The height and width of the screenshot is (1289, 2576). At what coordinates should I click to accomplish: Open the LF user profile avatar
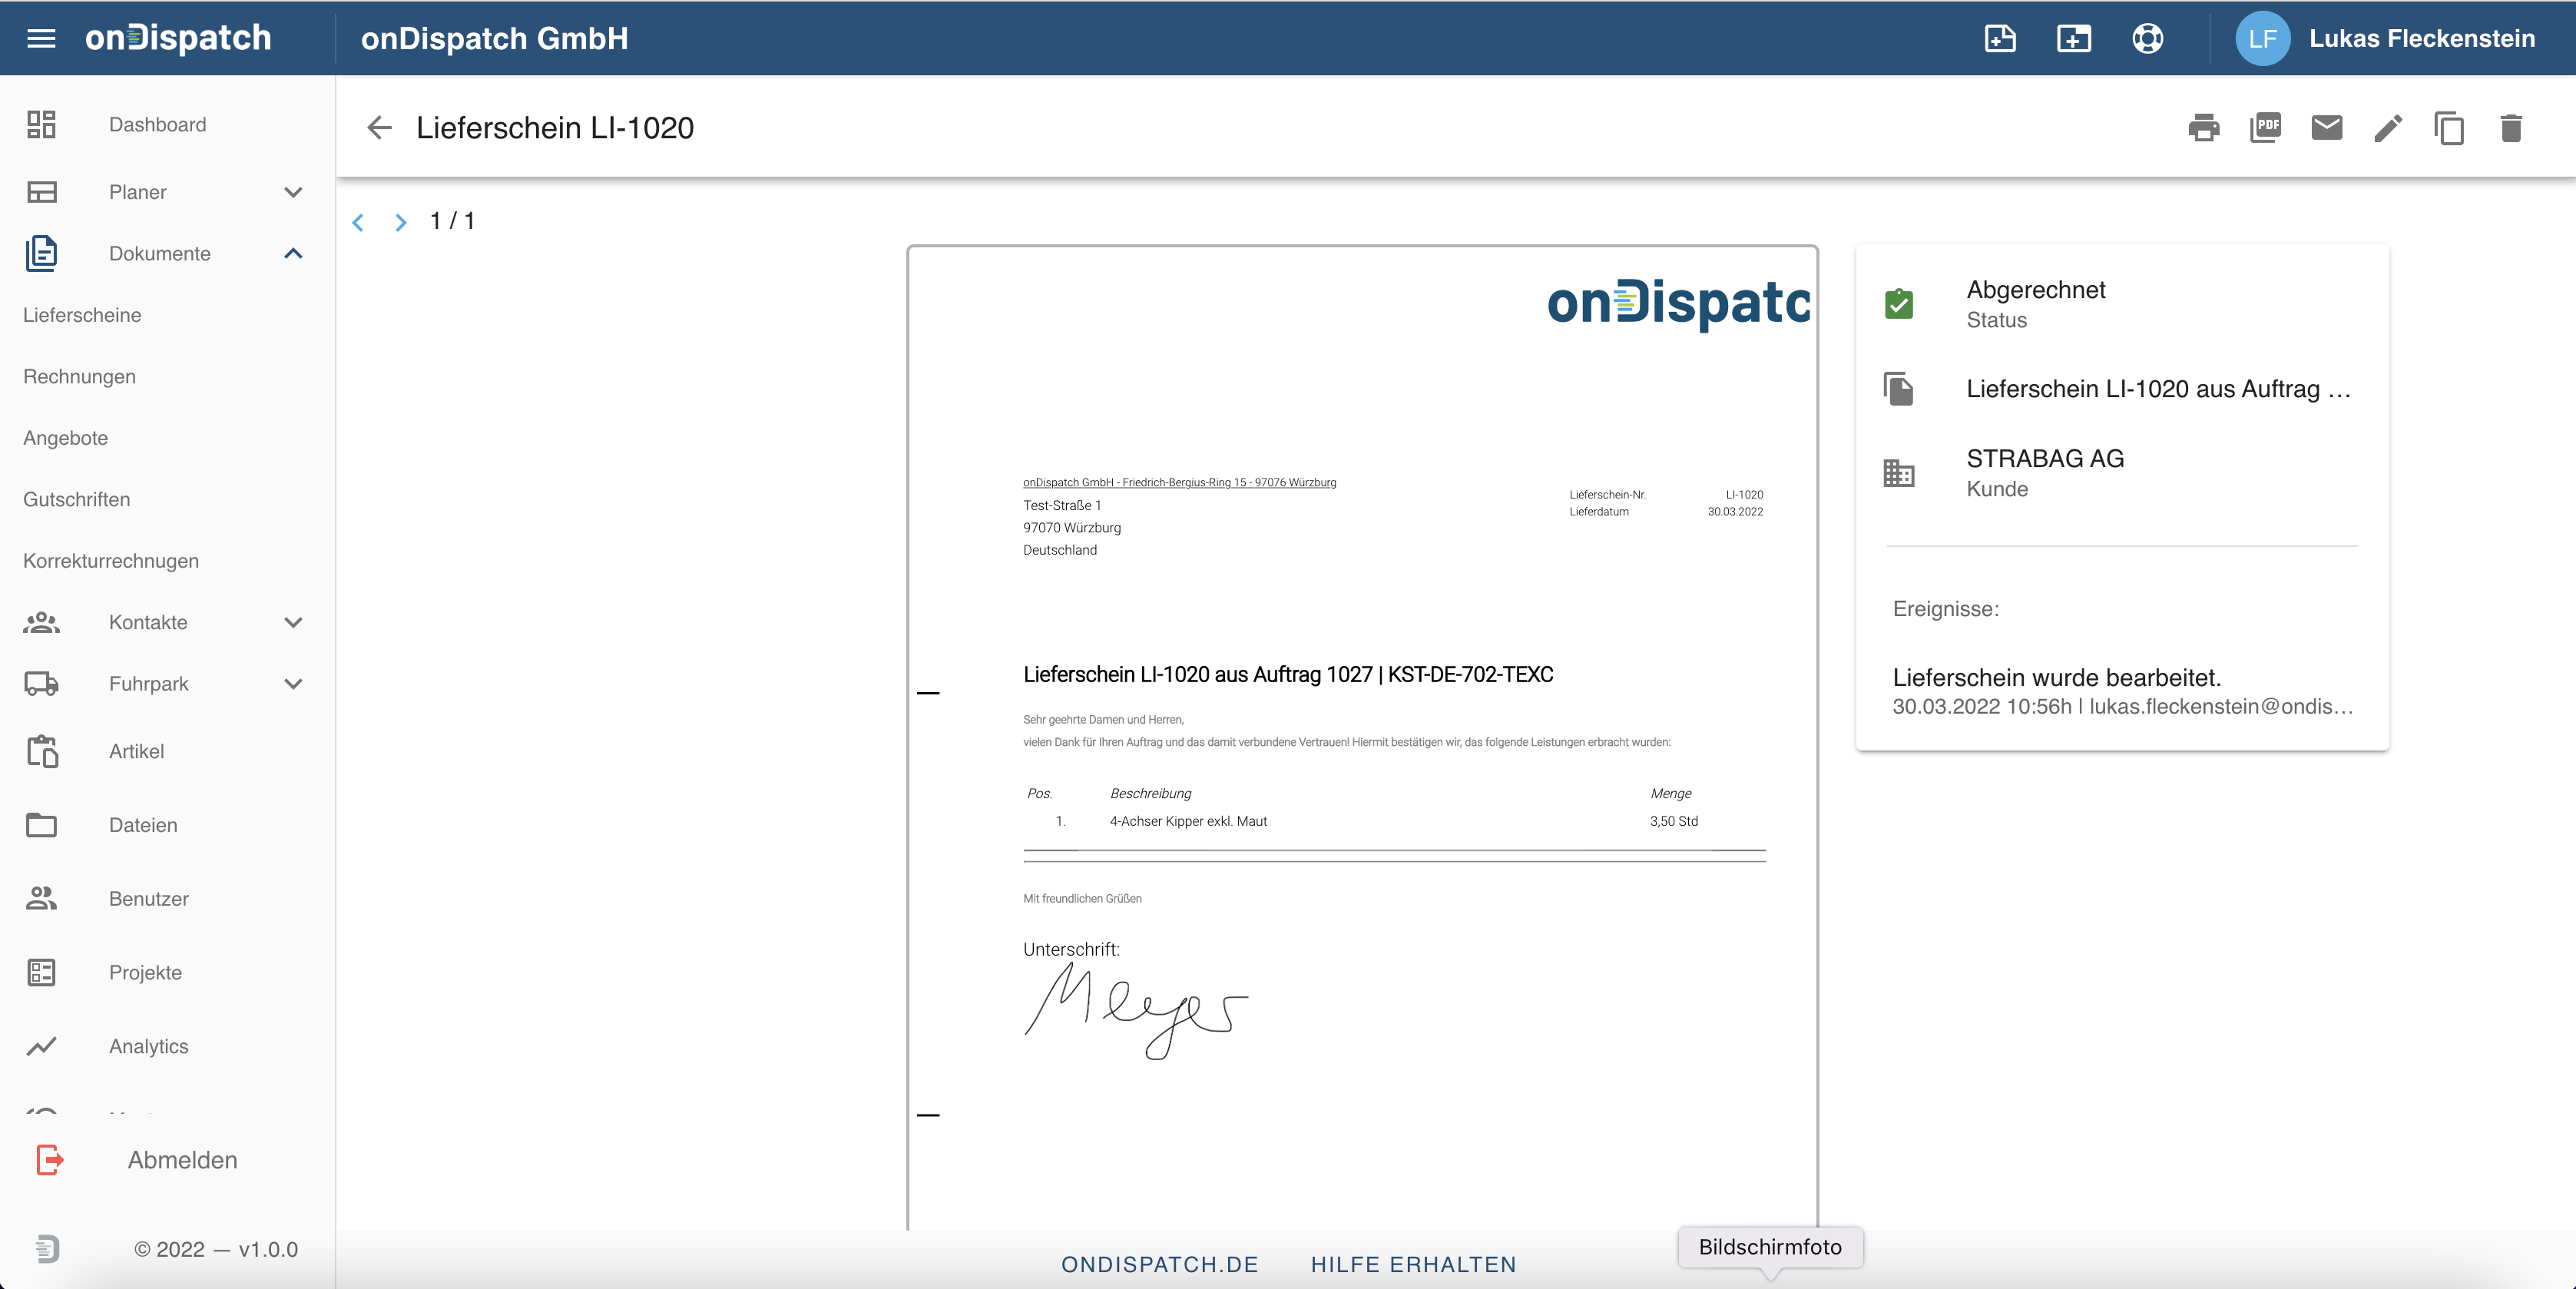click(2262, 38)
